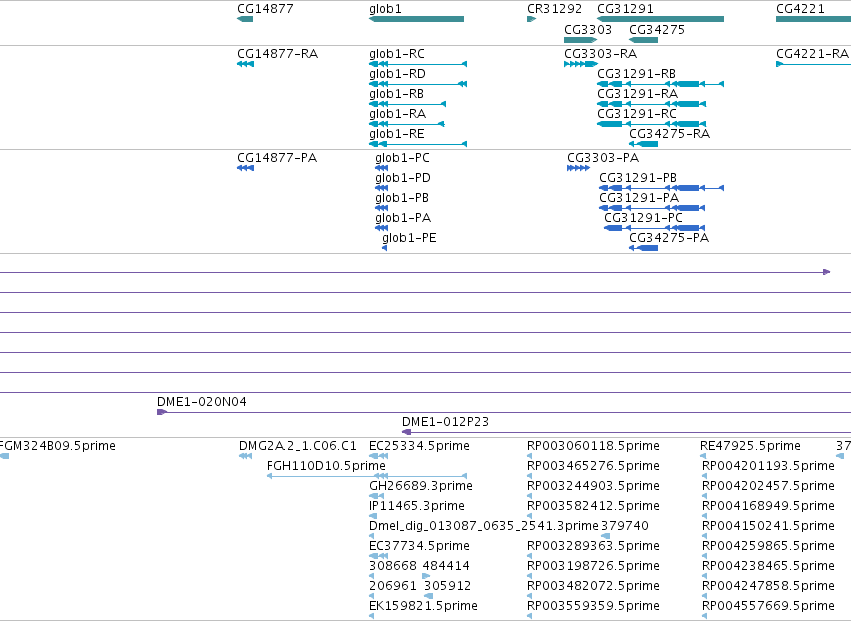Select EST DMG2A.2_1.C06.C1
This screenshot has height=621, width=851.
point(245,456)
